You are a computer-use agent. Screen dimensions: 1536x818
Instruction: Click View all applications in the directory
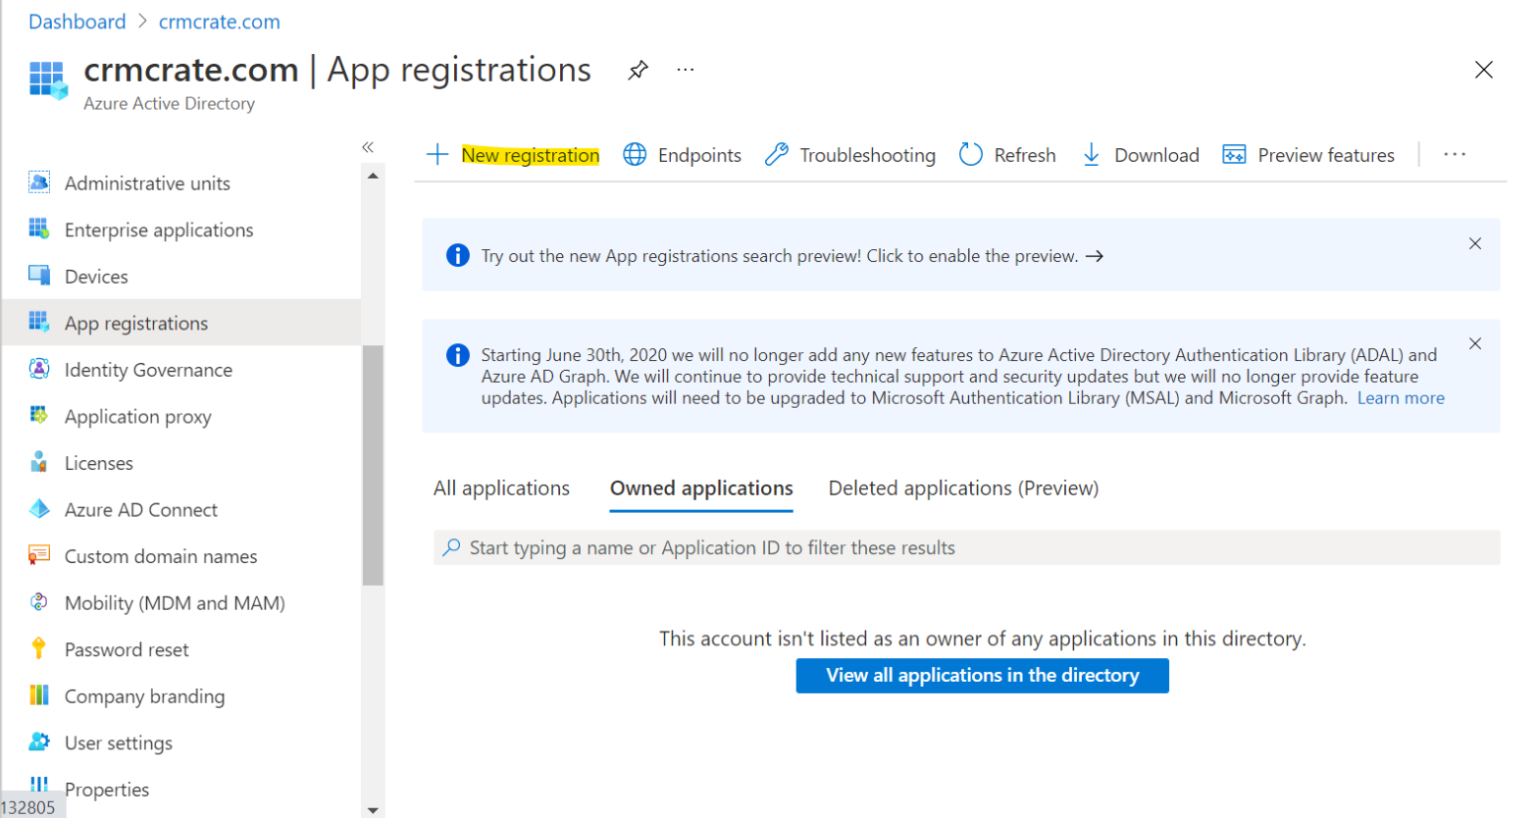[x=982, y=675]
